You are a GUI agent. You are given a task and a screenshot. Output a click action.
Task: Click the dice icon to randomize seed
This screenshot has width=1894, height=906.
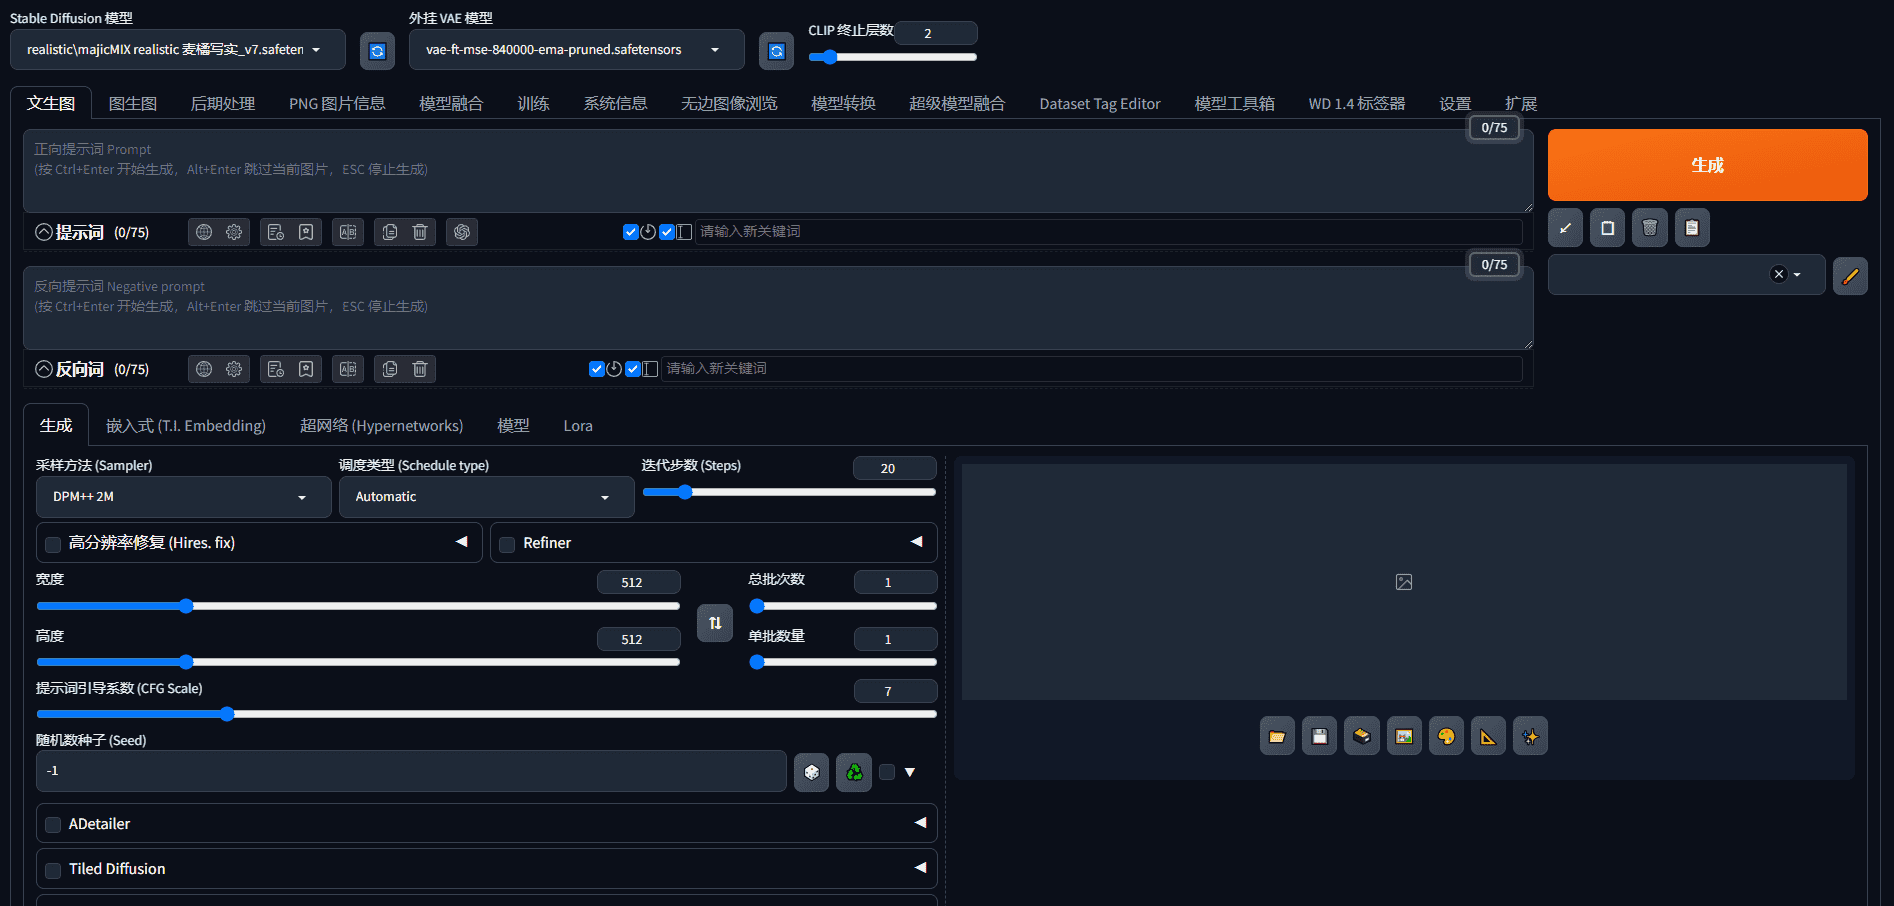811,772
